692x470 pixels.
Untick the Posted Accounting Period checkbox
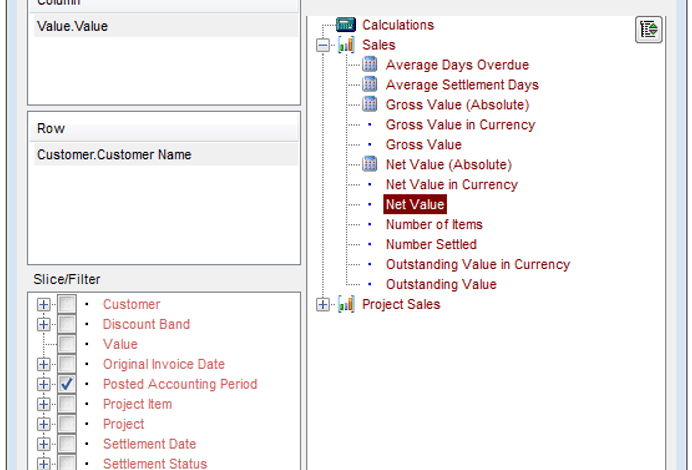(67, 384)
